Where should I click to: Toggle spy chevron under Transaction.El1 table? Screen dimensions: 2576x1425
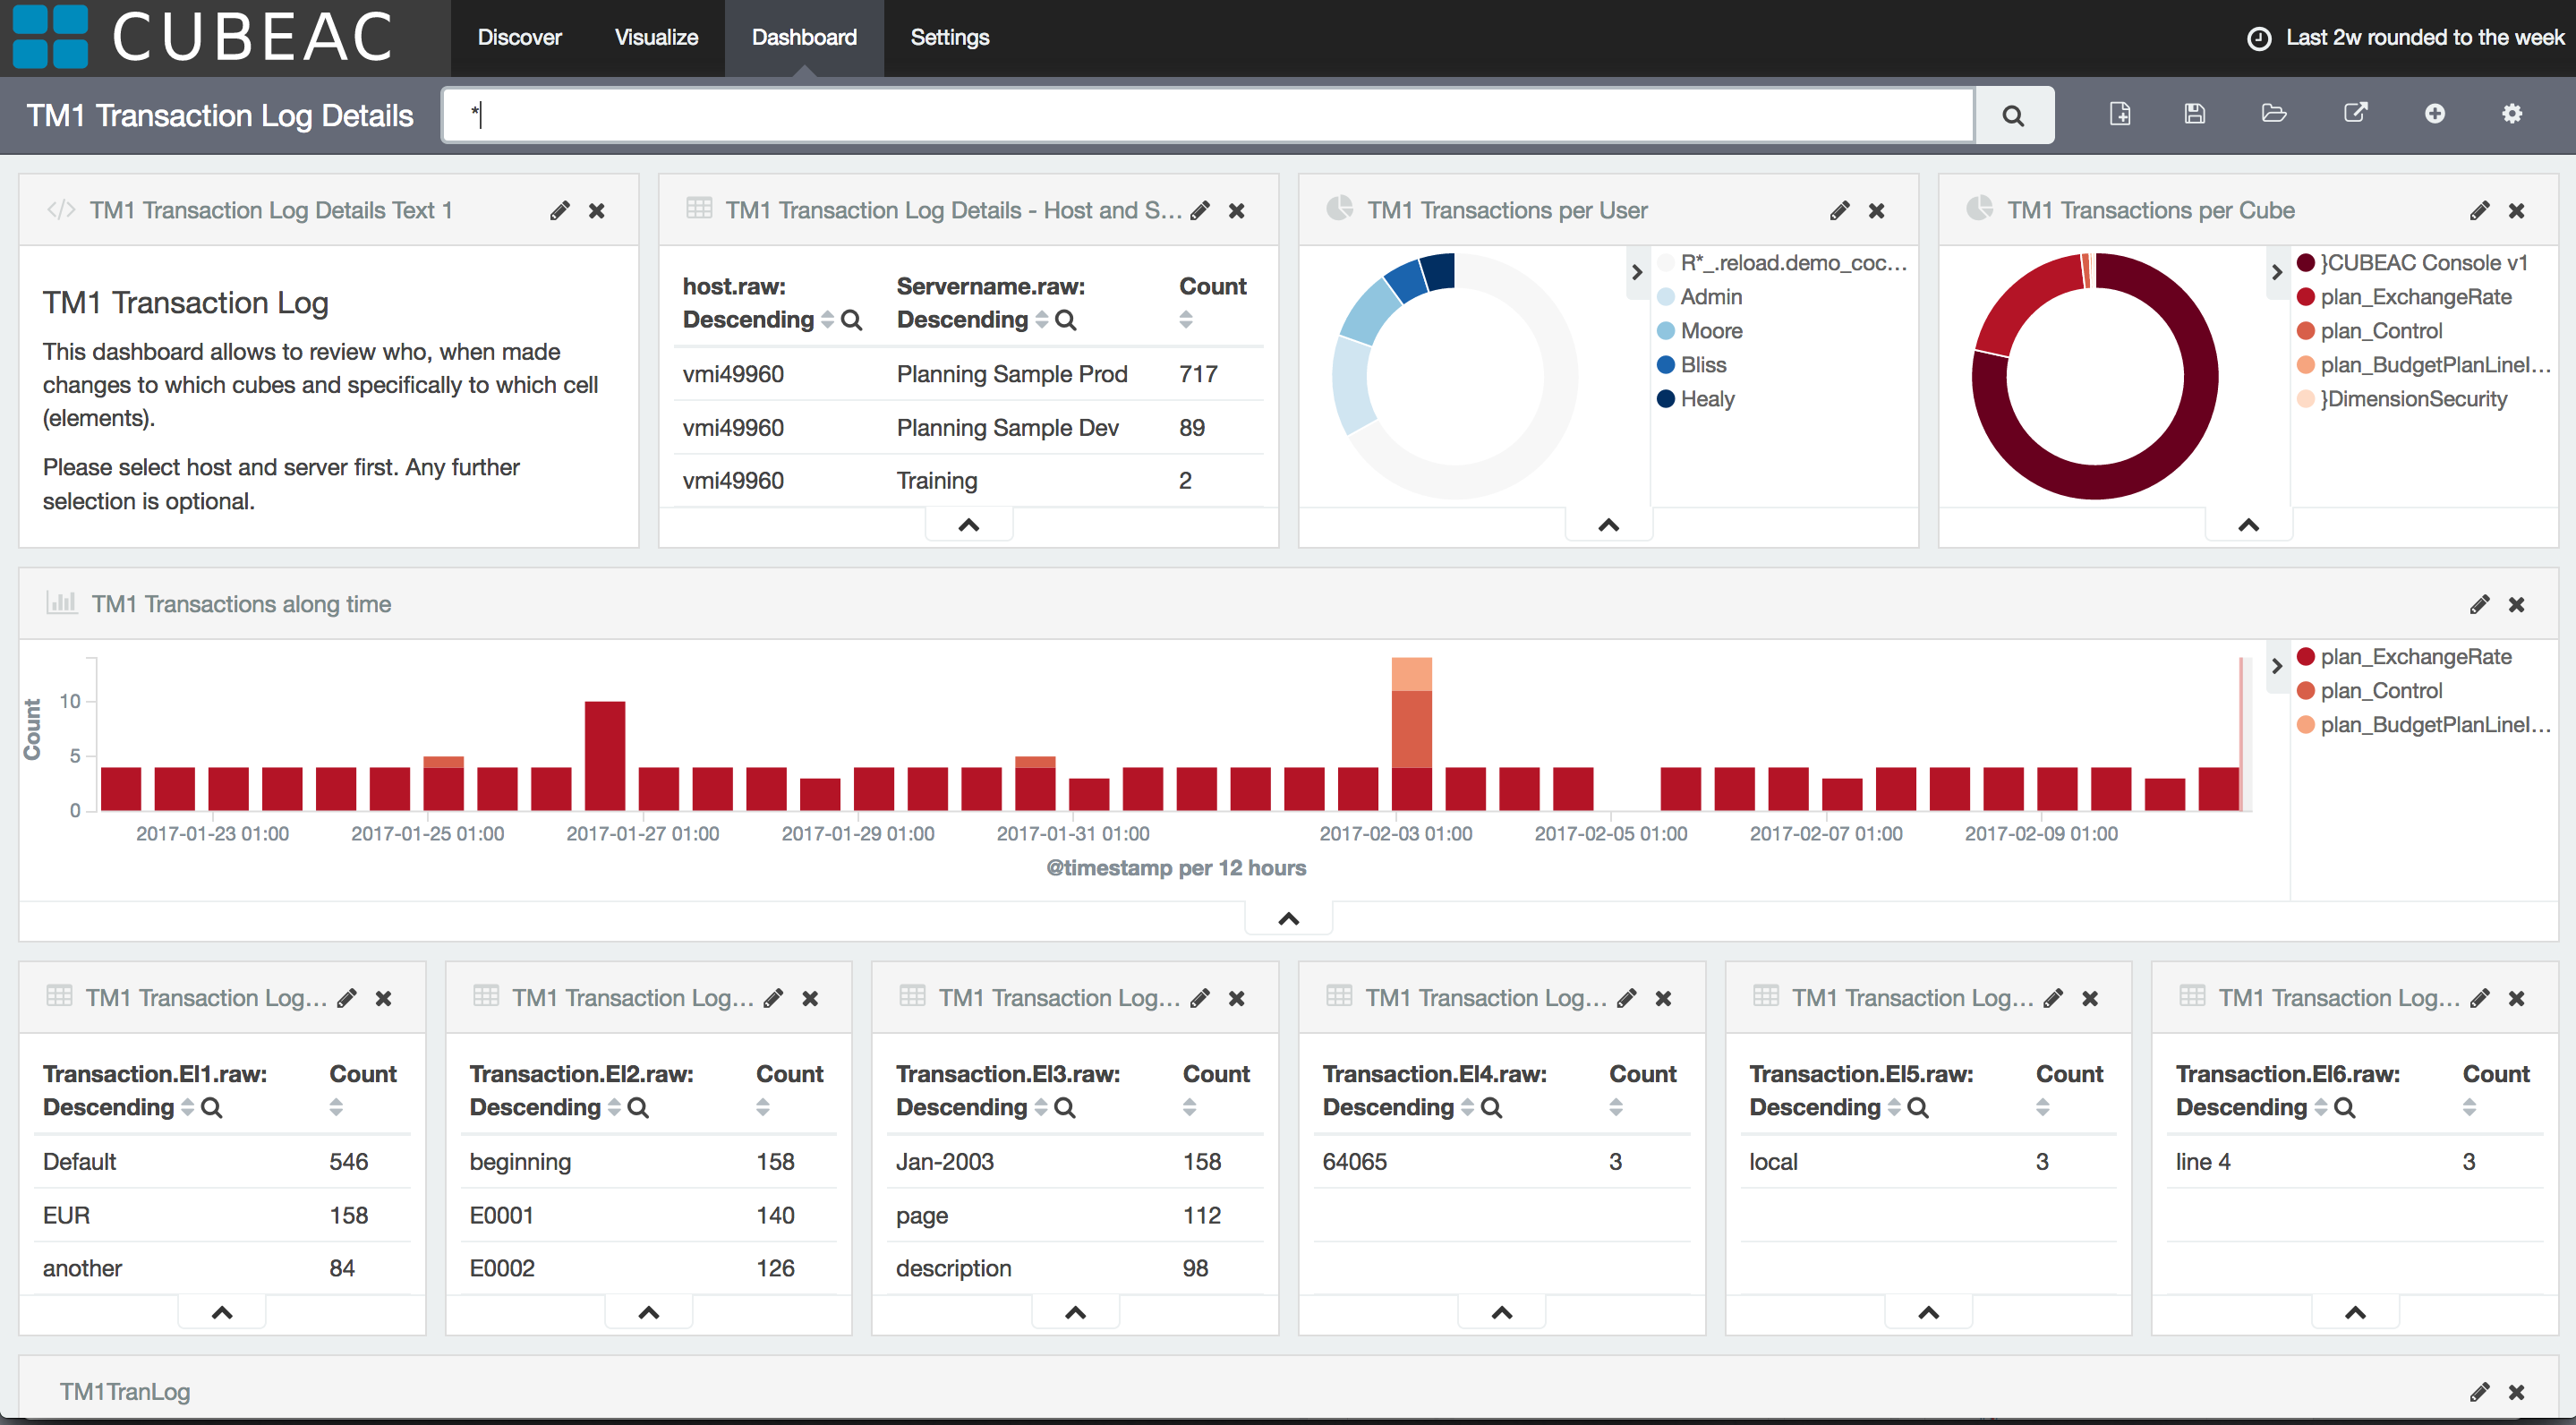click(x=222, y=1313)
